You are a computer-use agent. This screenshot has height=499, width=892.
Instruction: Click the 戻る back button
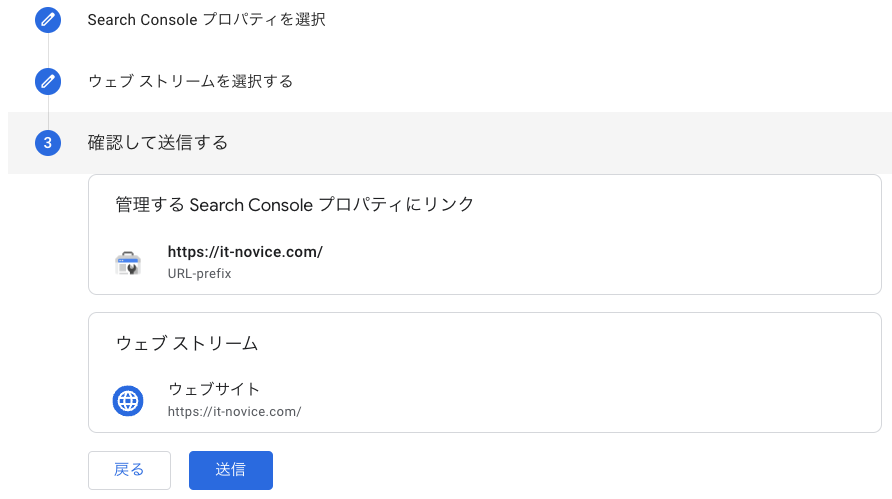pos(129,470)
